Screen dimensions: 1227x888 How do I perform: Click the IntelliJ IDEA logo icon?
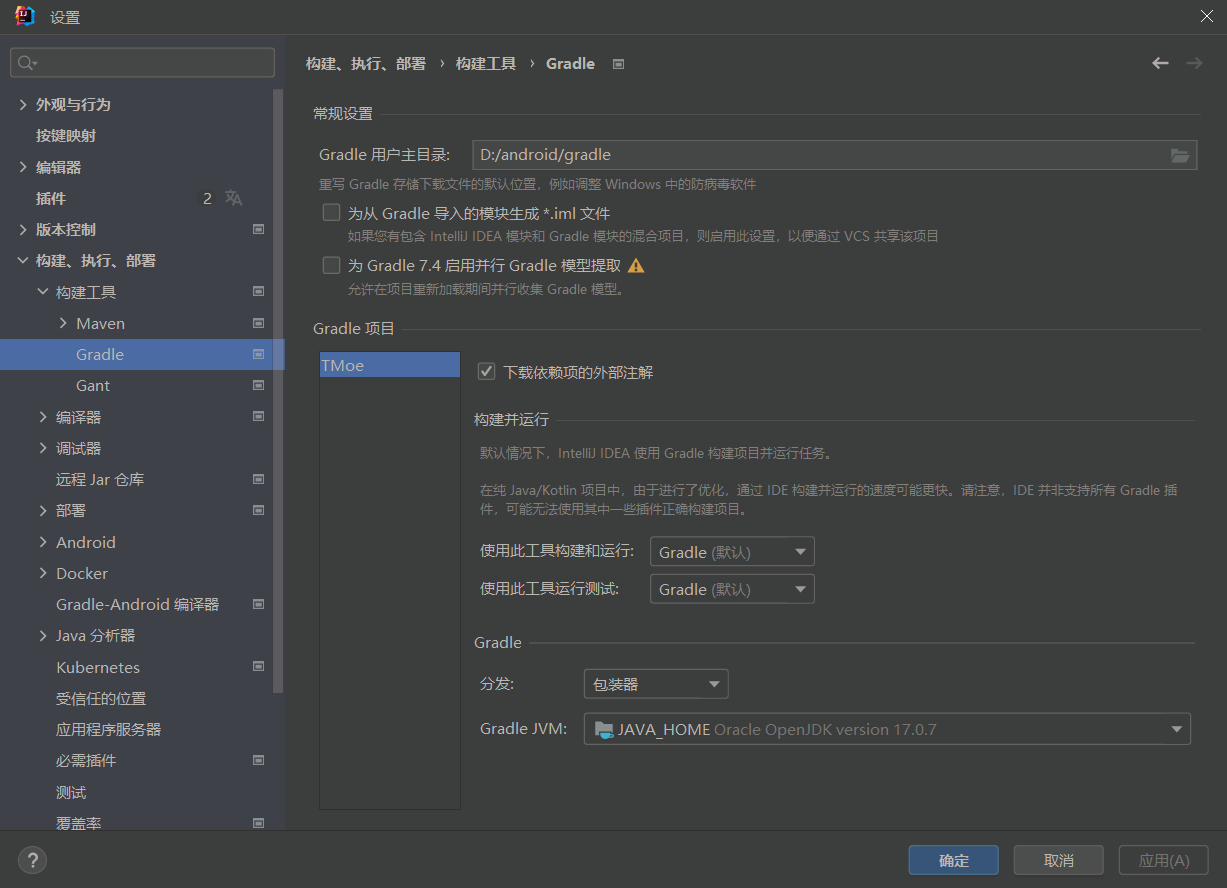pyautogui.click(x=24, y=17)
